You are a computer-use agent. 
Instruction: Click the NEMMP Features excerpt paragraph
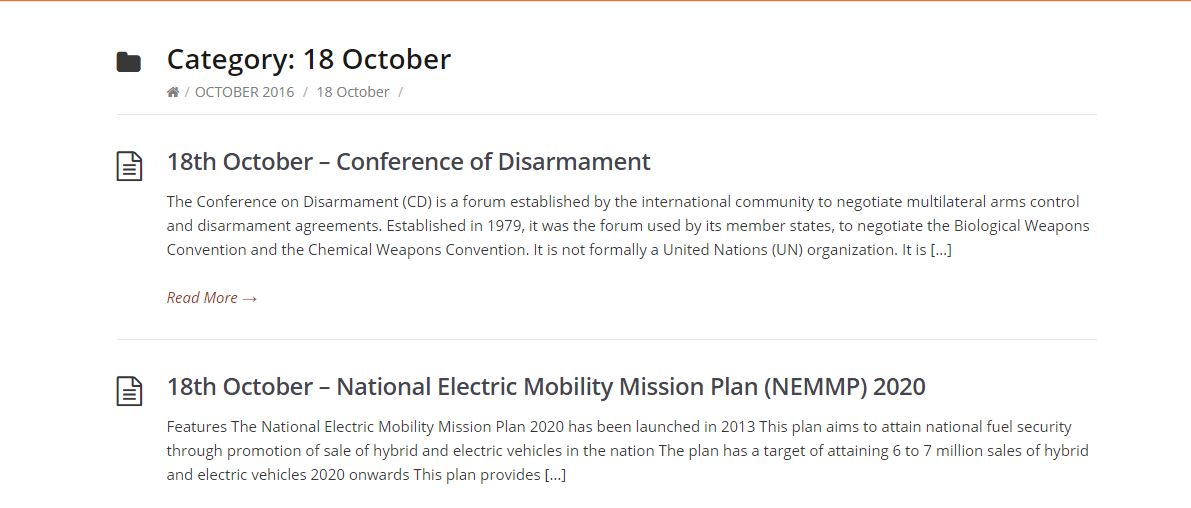tap(627, 451)
